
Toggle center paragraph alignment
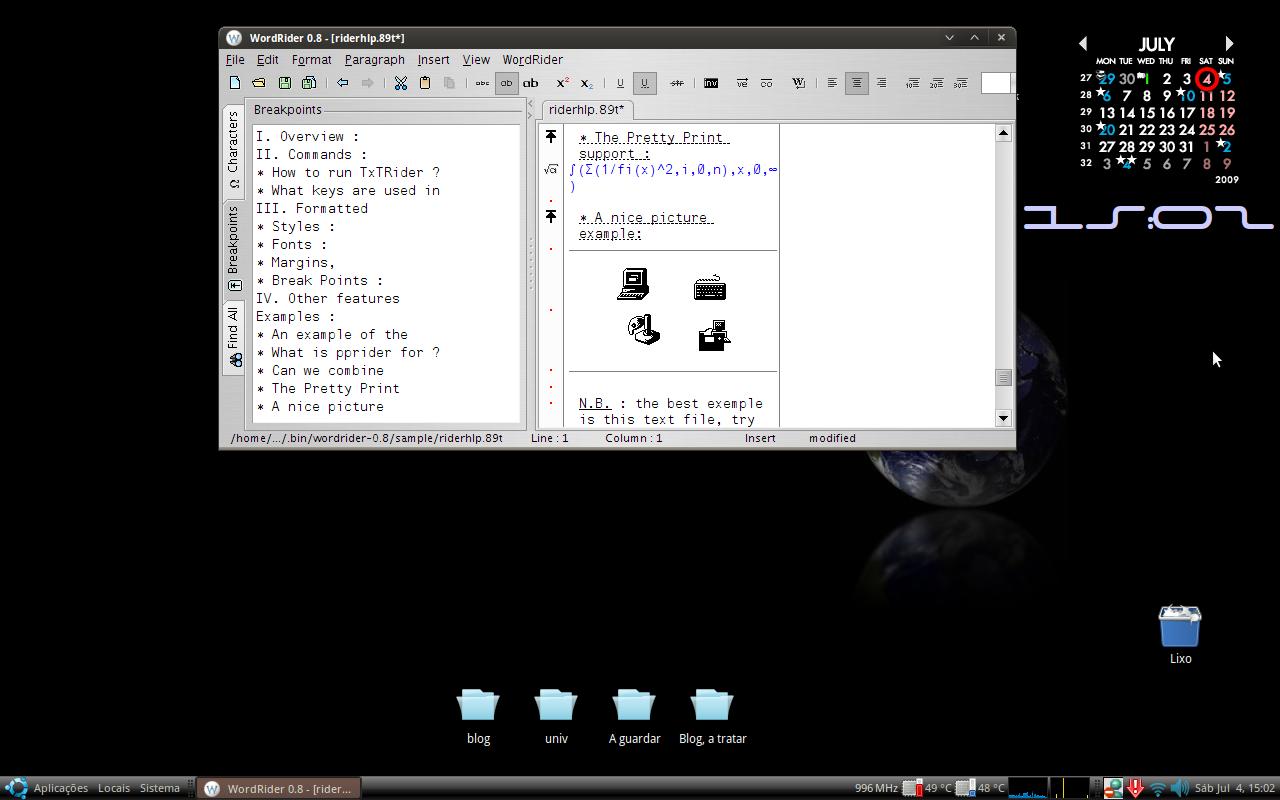(x=856, y=83)
